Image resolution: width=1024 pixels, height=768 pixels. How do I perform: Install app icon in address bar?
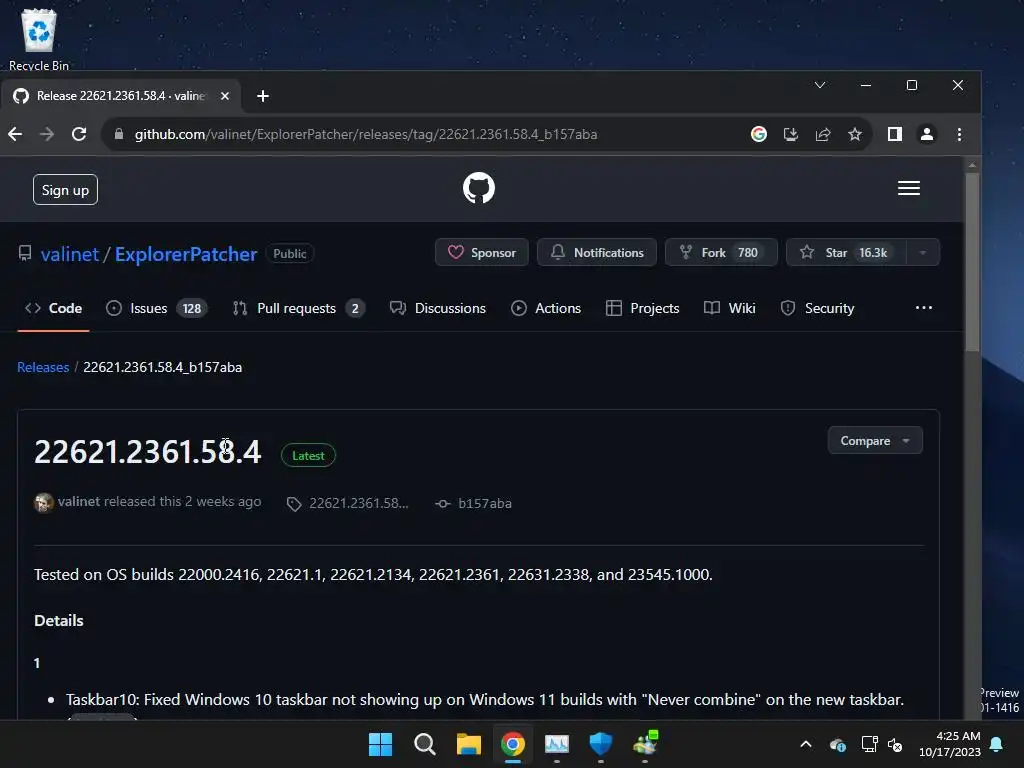(x=791, y=134)
